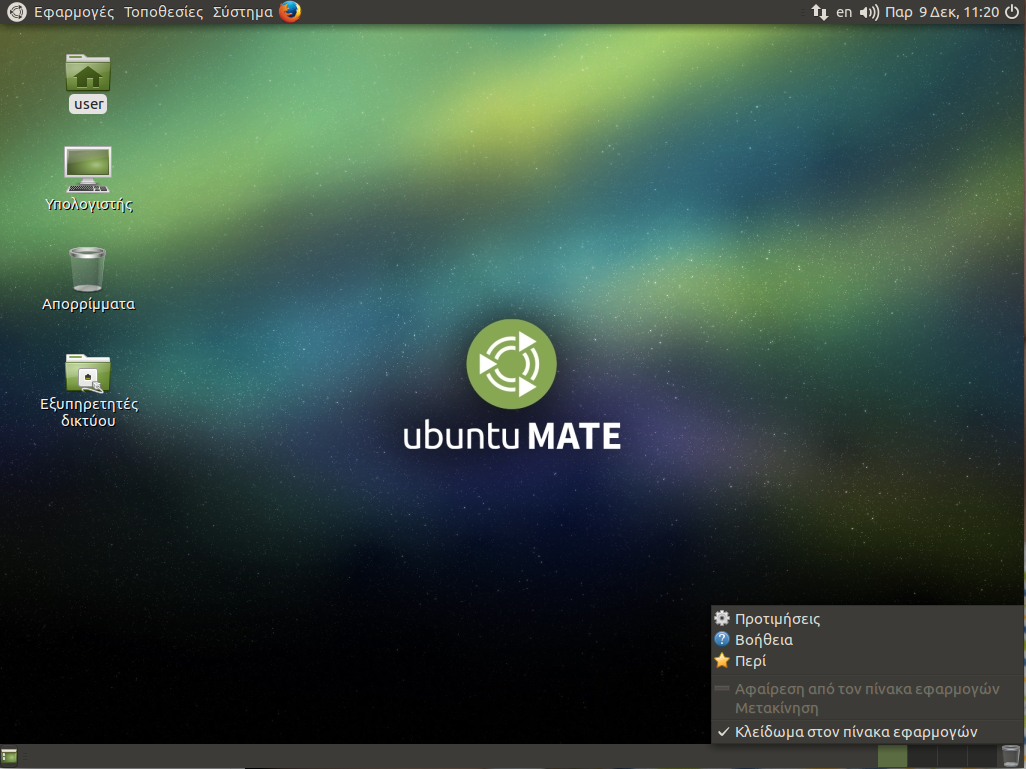Image resolution: width=1026 pixels, height=769 pixels.
Task: Expand the Τοποθεσίες places menu
Action: 163,12
